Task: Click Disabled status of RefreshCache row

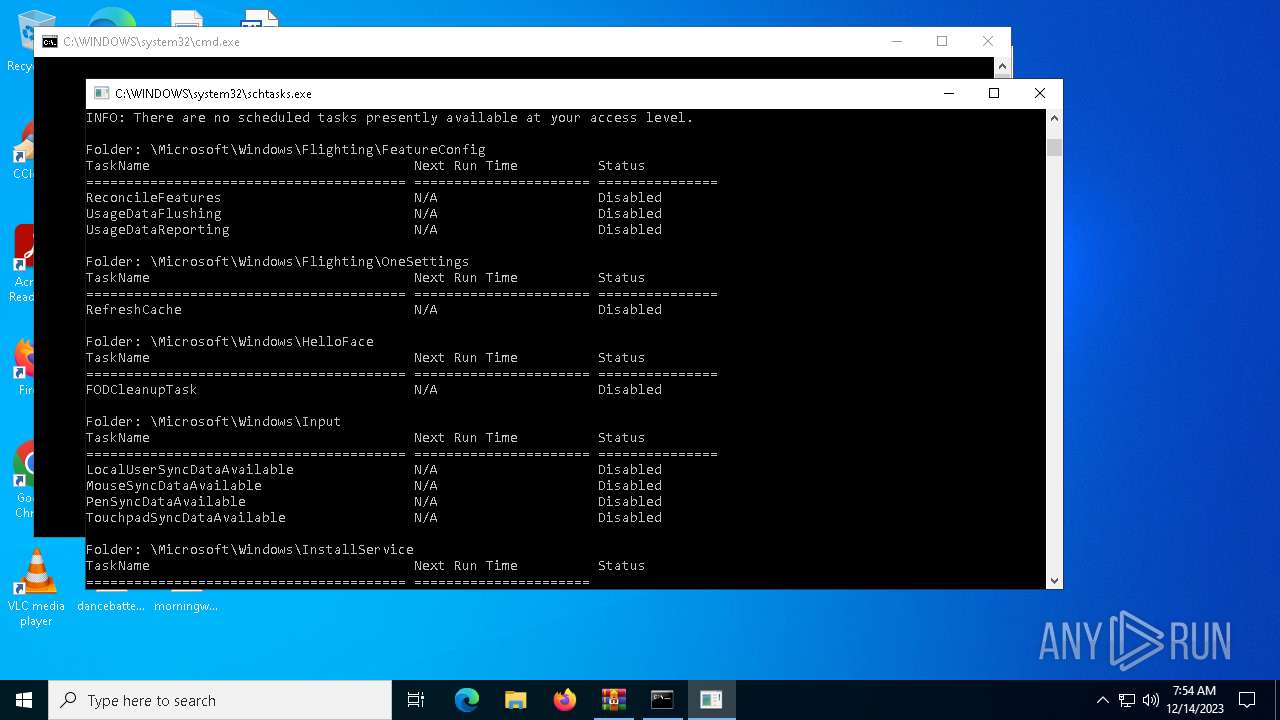Action: point(630,310)
